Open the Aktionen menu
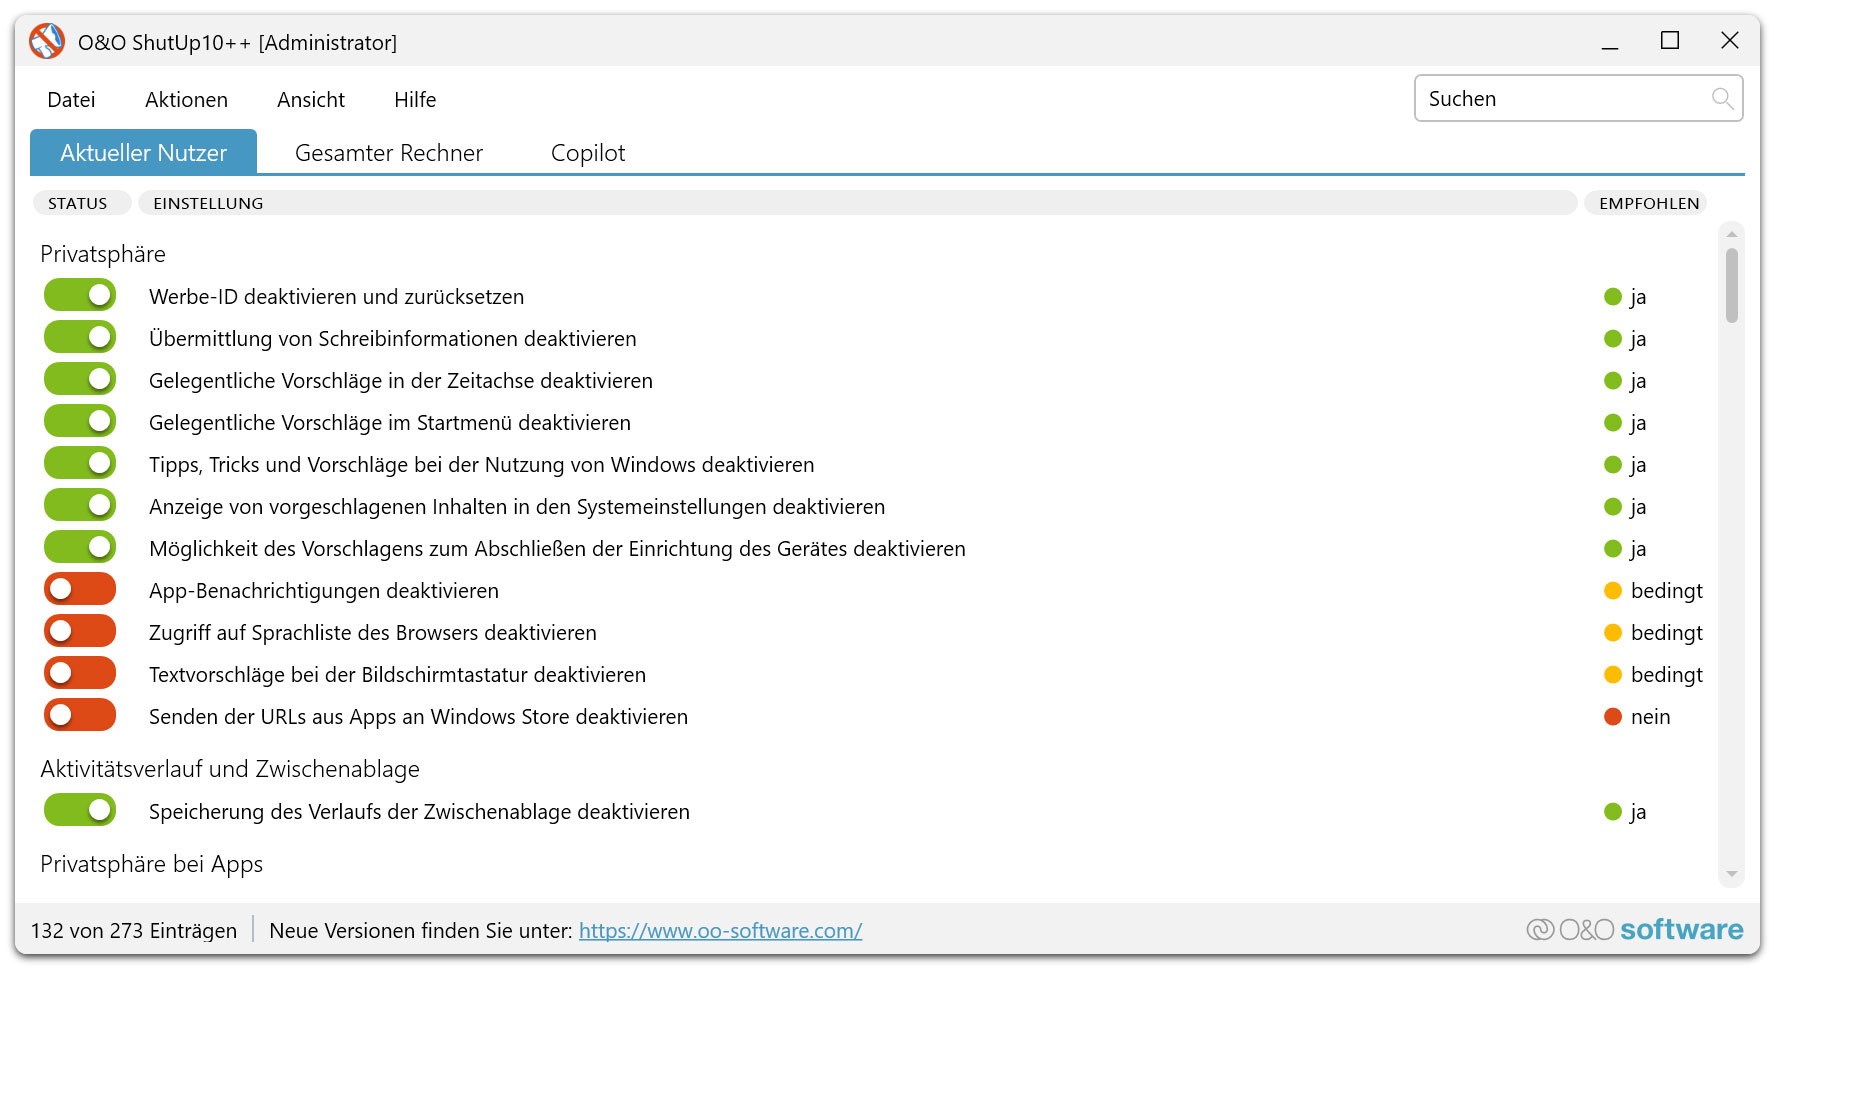Screen dimensions: 1865x1099 tap(186, 99)
